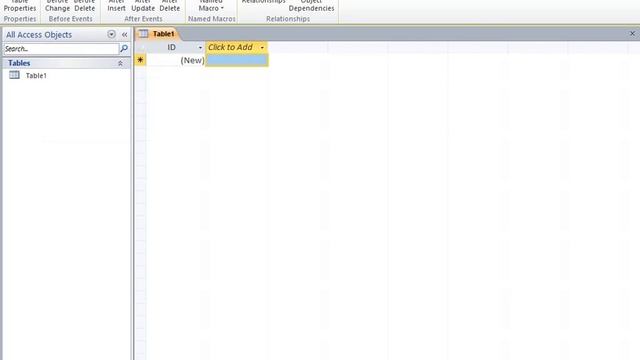
Task: Close the Table1 document window
Action: coord(632,33)
